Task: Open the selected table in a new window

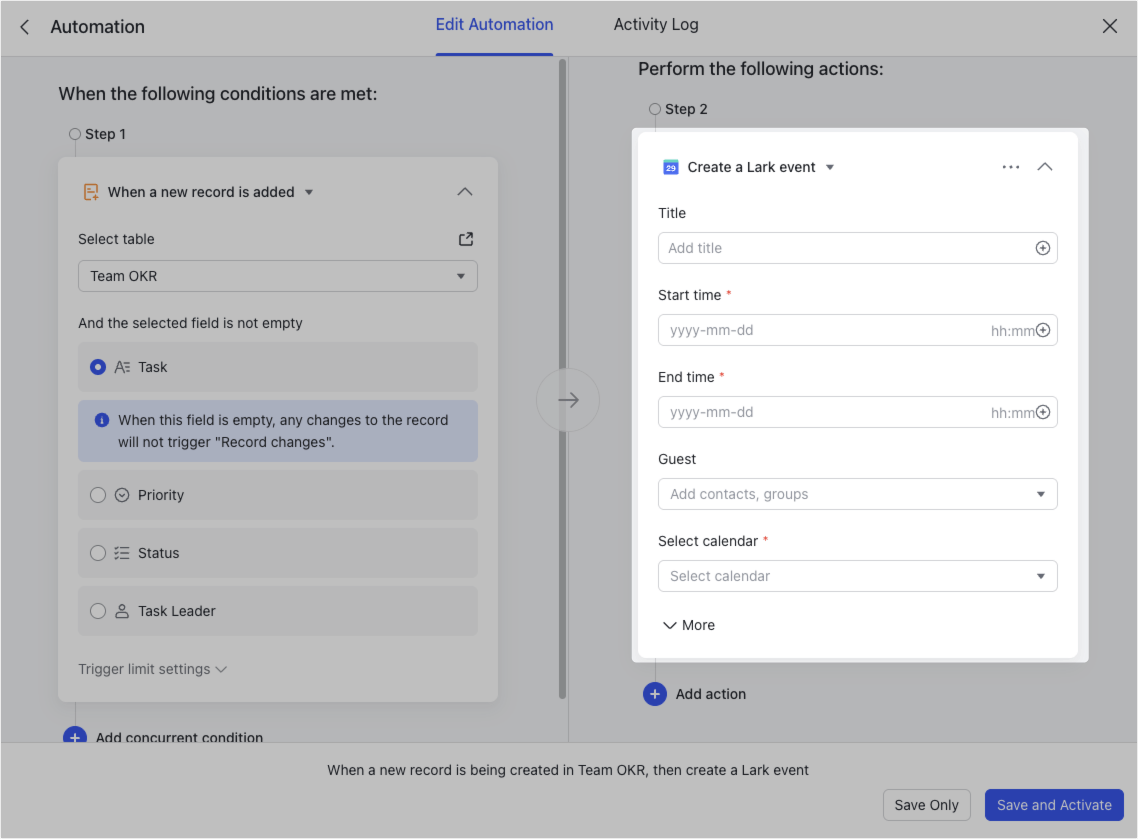Action: coord(466,239)
